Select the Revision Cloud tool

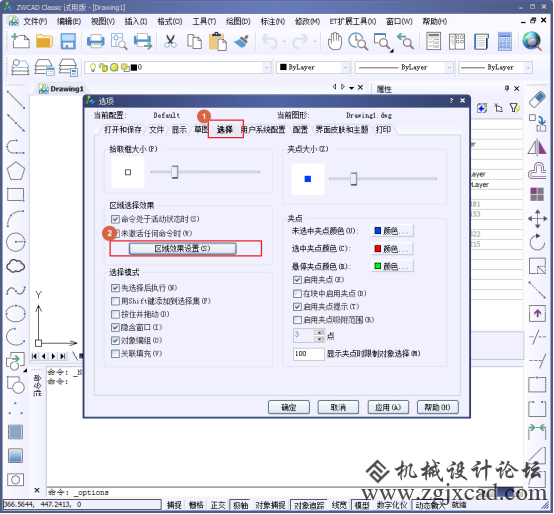point(16,266)
